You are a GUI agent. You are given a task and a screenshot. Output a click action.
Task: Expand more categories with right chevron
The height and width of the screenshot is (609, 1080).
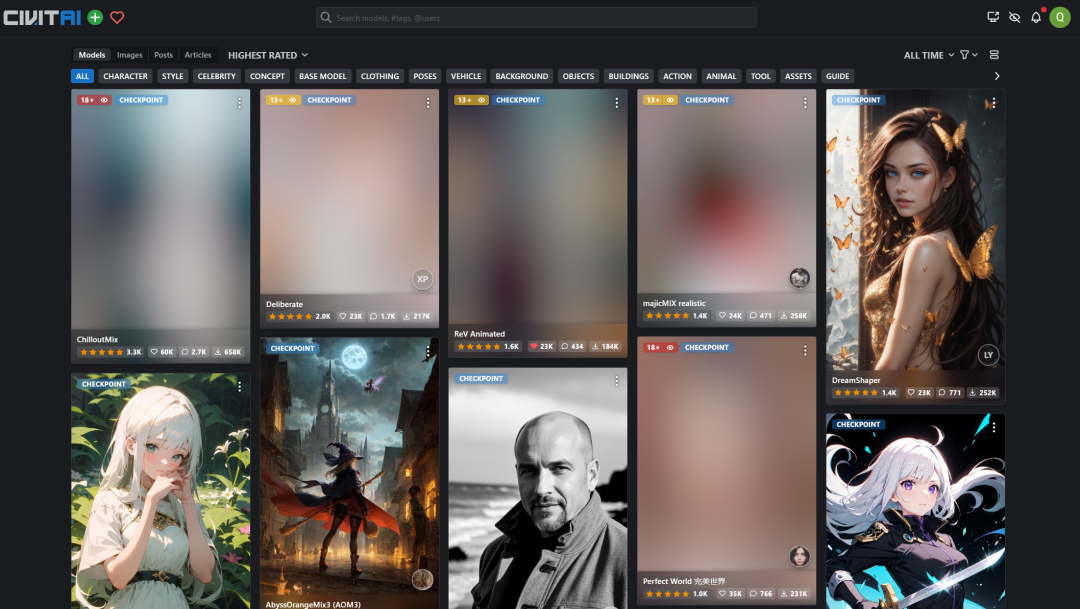click(997, 76)
